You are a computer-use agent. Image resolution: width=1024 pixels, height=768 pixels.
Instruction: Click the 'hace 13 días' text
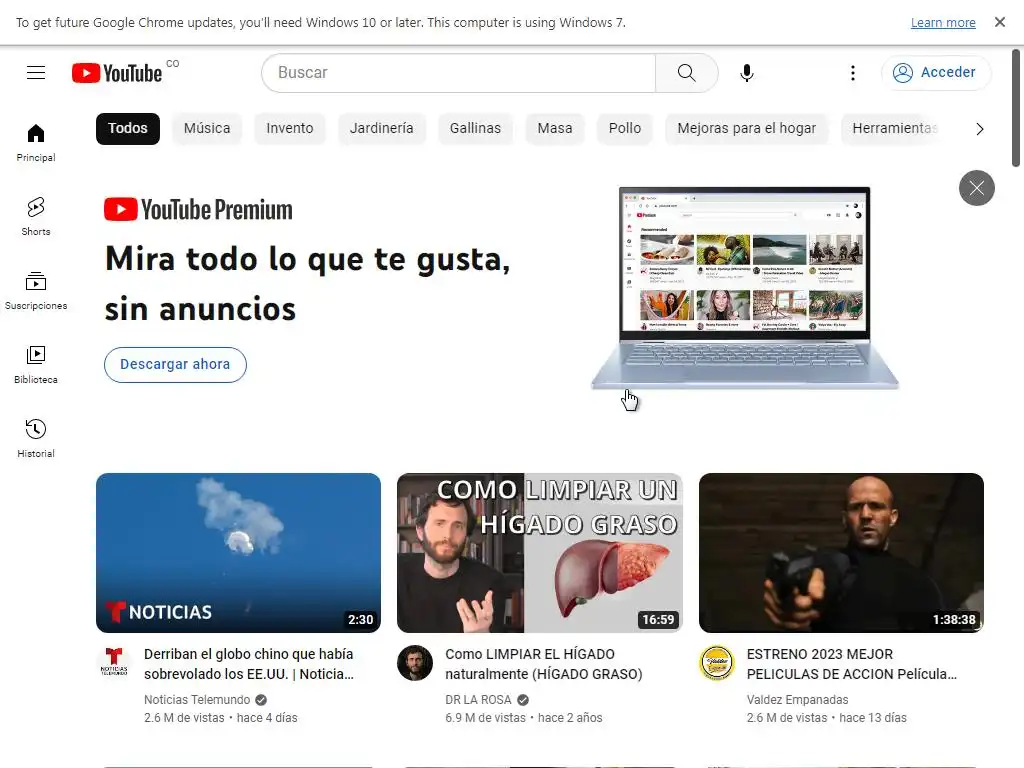click(x=873, y=718)
